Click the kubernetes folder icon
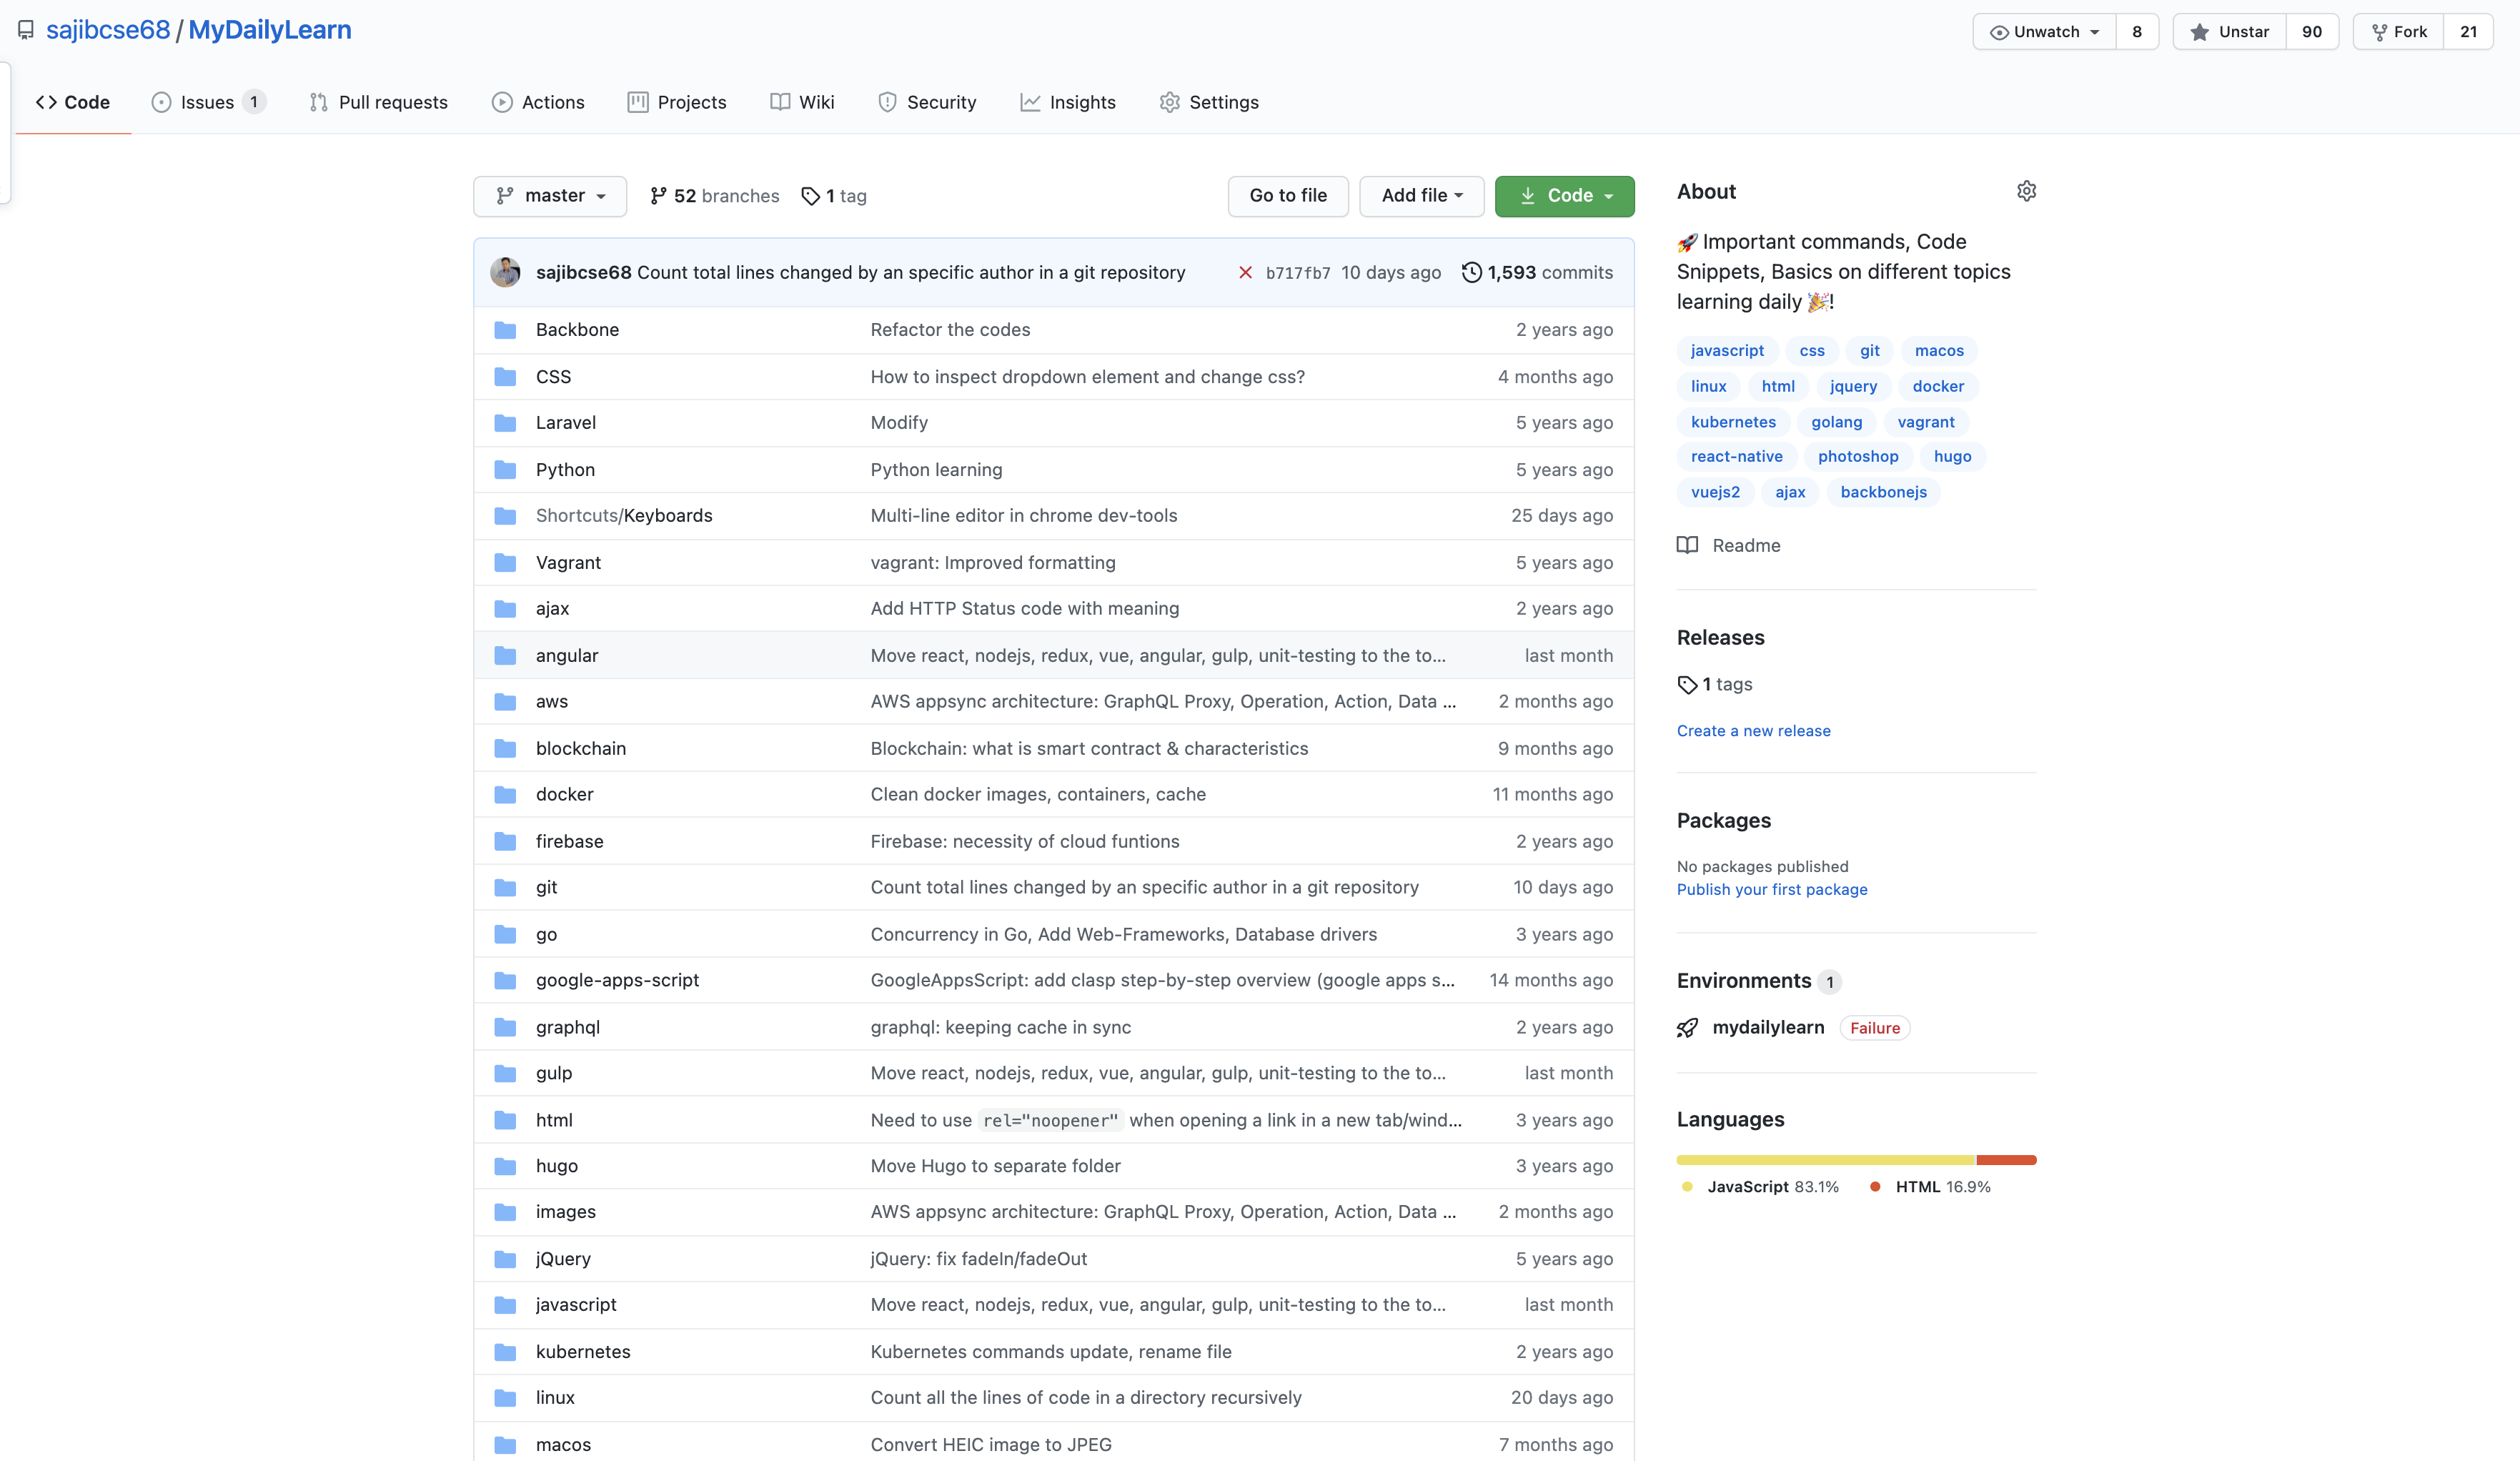Screen dimensions: 2520x1461 505,1352
